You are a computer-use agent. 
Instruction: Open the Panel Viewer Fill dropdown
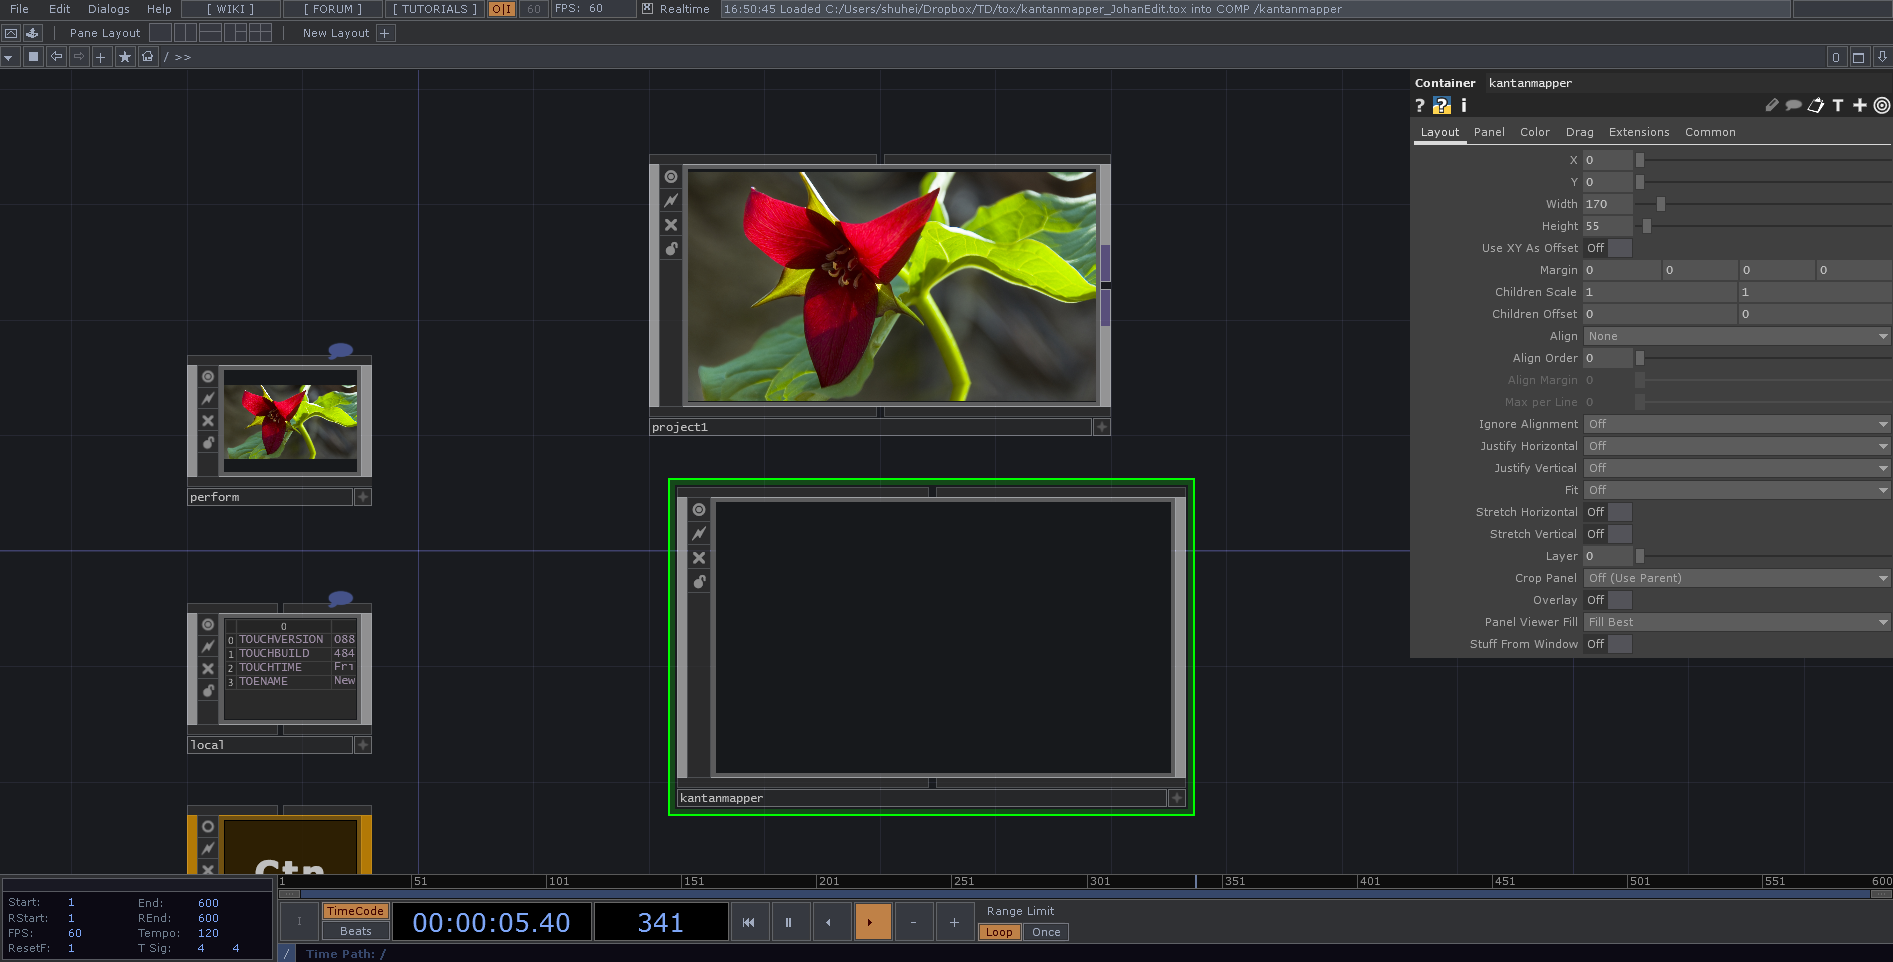coord(1737,622)
